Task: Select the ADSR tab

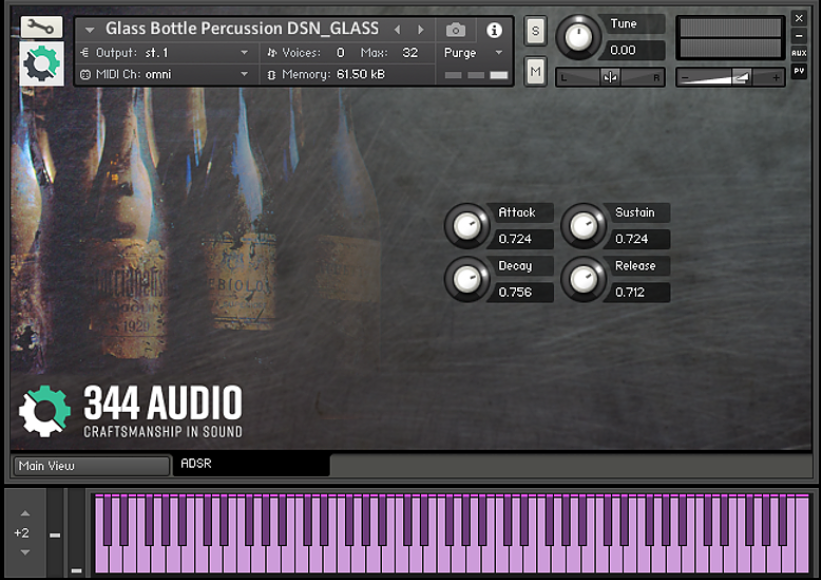Action: pos(251,465)
